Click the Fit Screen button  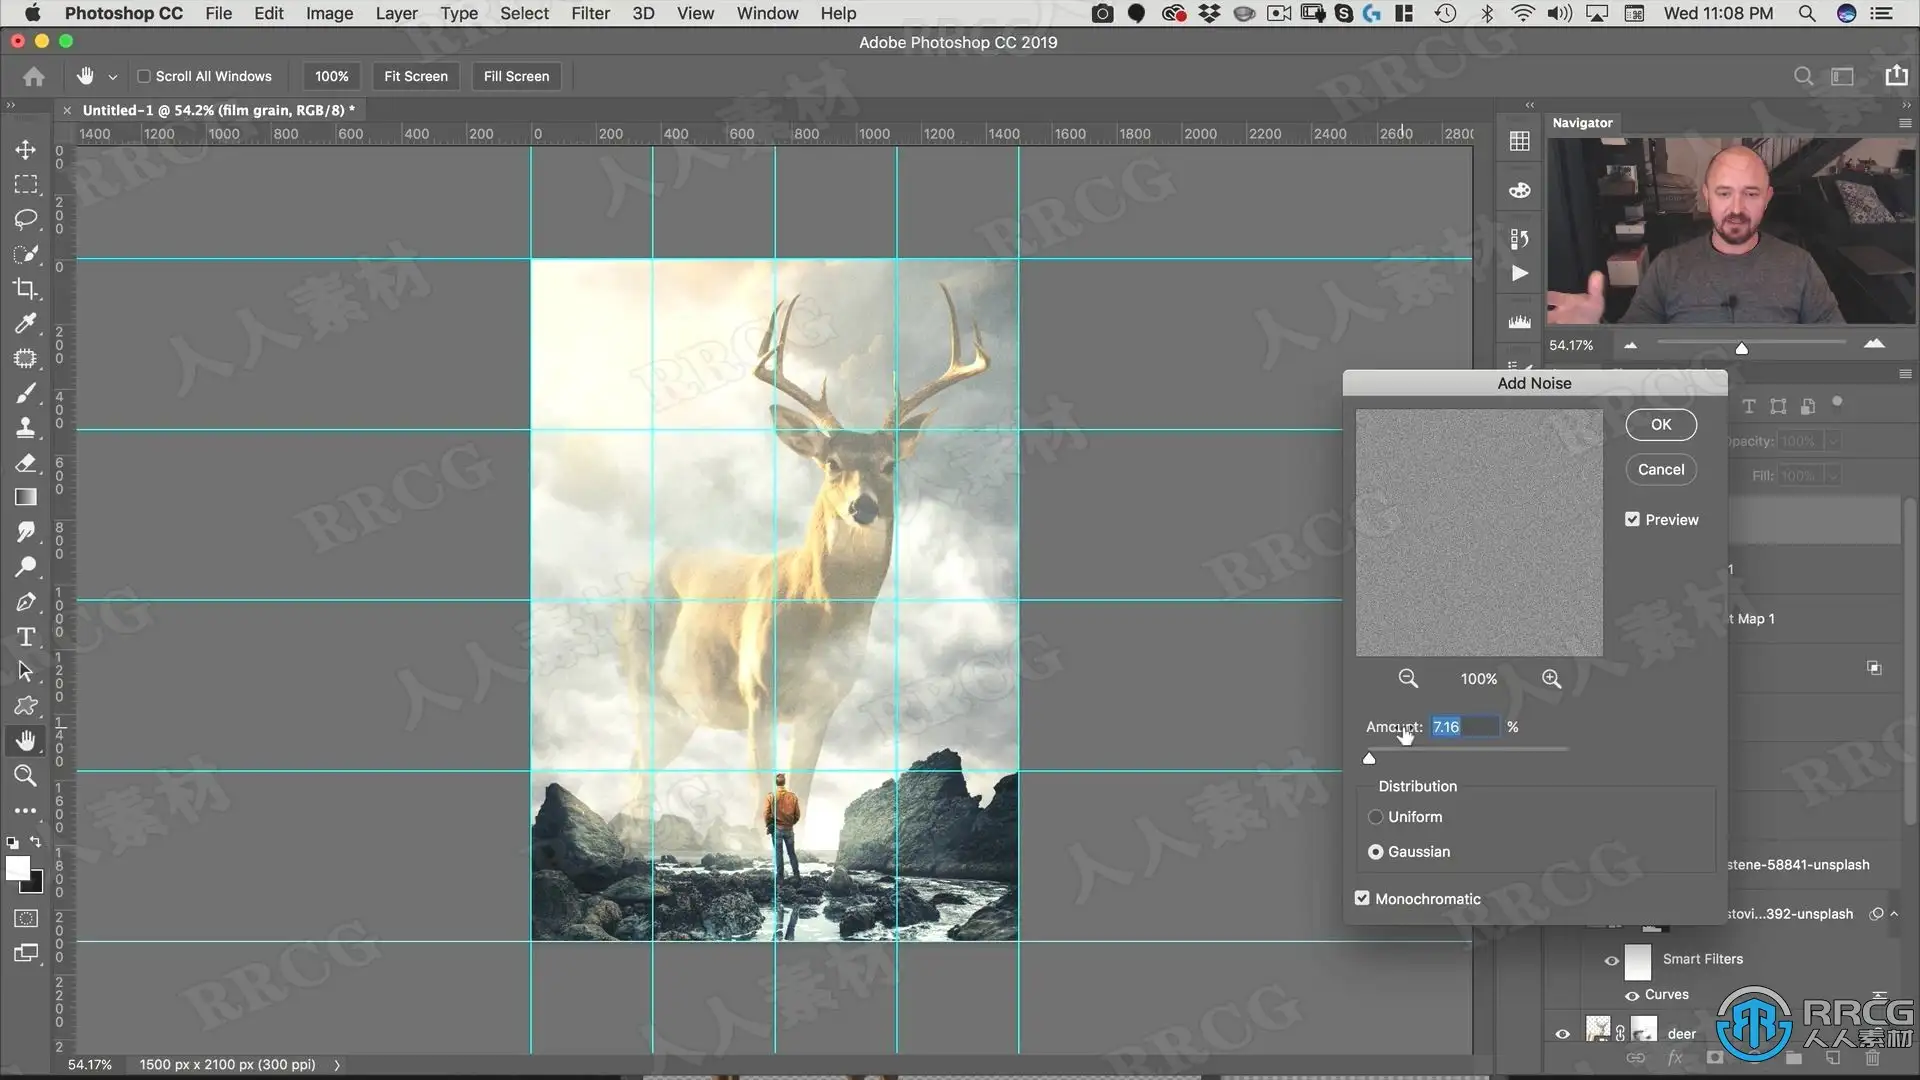point(415,76)
